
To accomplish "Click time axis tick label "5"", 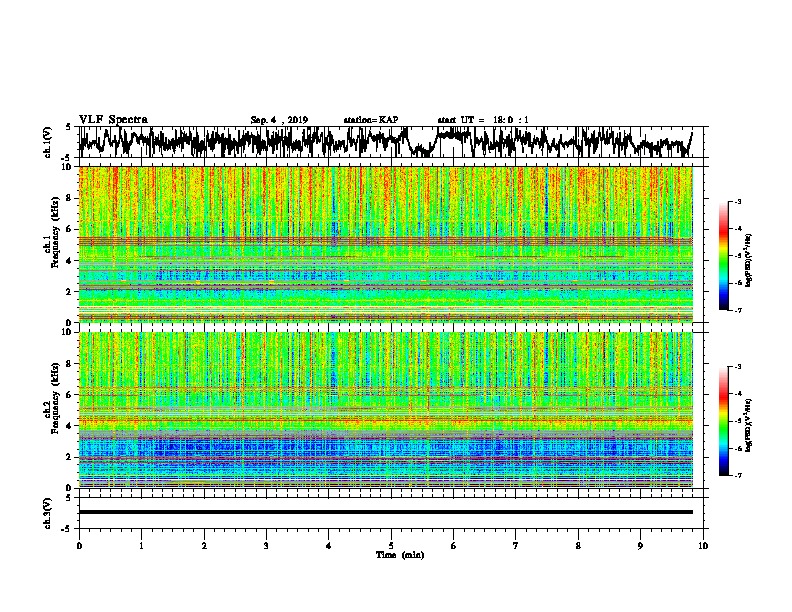I will coord(391,546).
